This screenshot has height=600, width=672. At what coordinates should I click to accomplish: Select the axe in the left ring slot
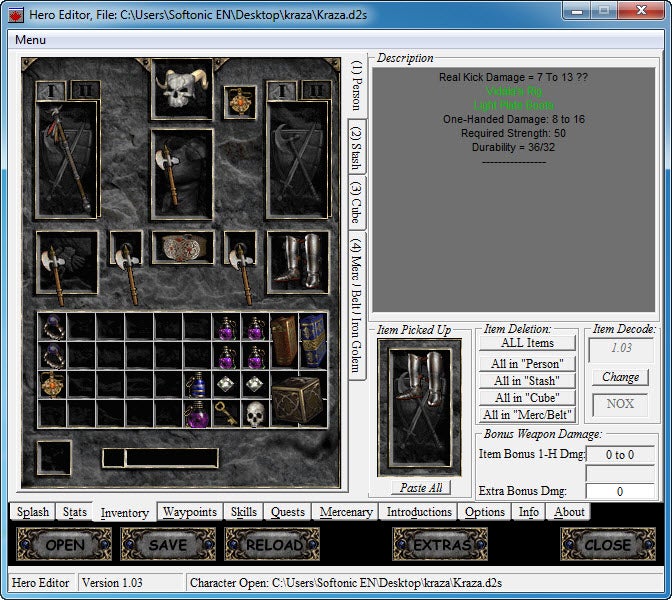(126, 248)
